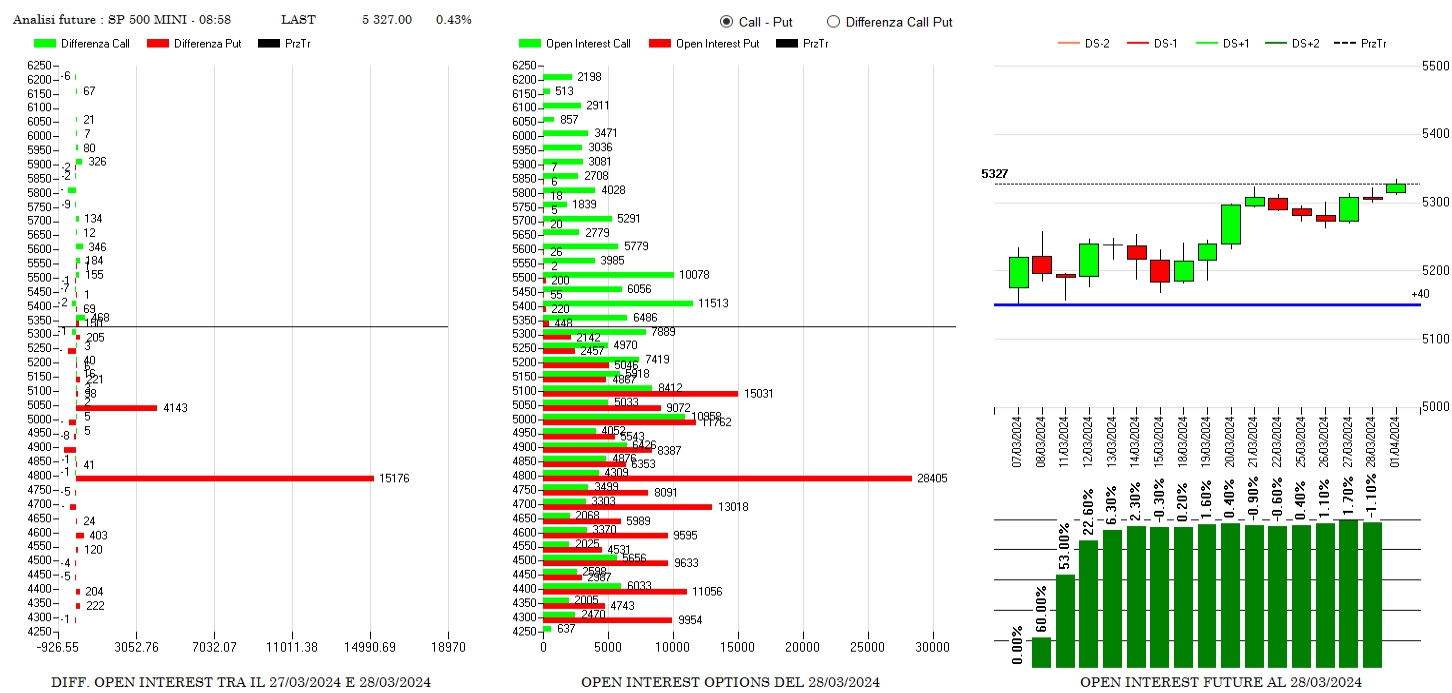
Task: Click the 4143 put difference bar
Action: (x=116, y=408)
